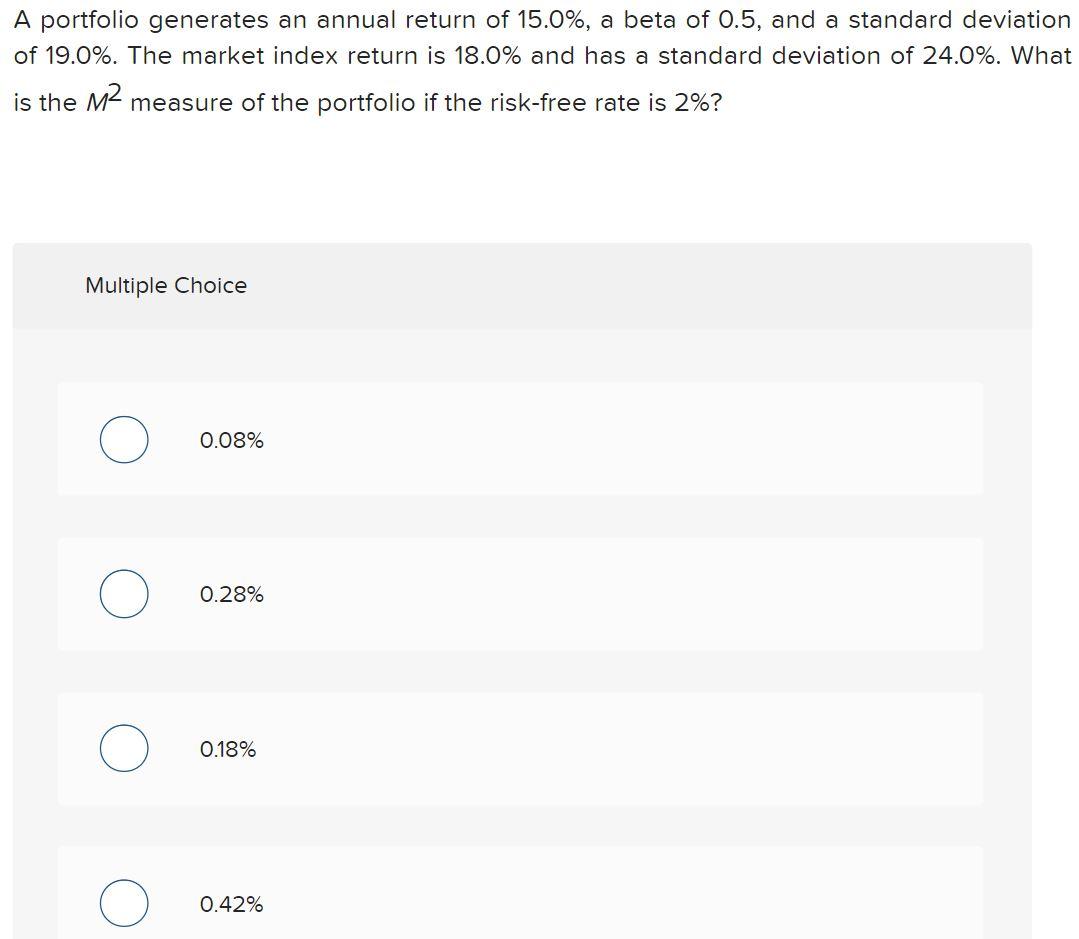Select the 0.08% radio button
This screenshot has height=939, width=1079.
click(124, 440)
